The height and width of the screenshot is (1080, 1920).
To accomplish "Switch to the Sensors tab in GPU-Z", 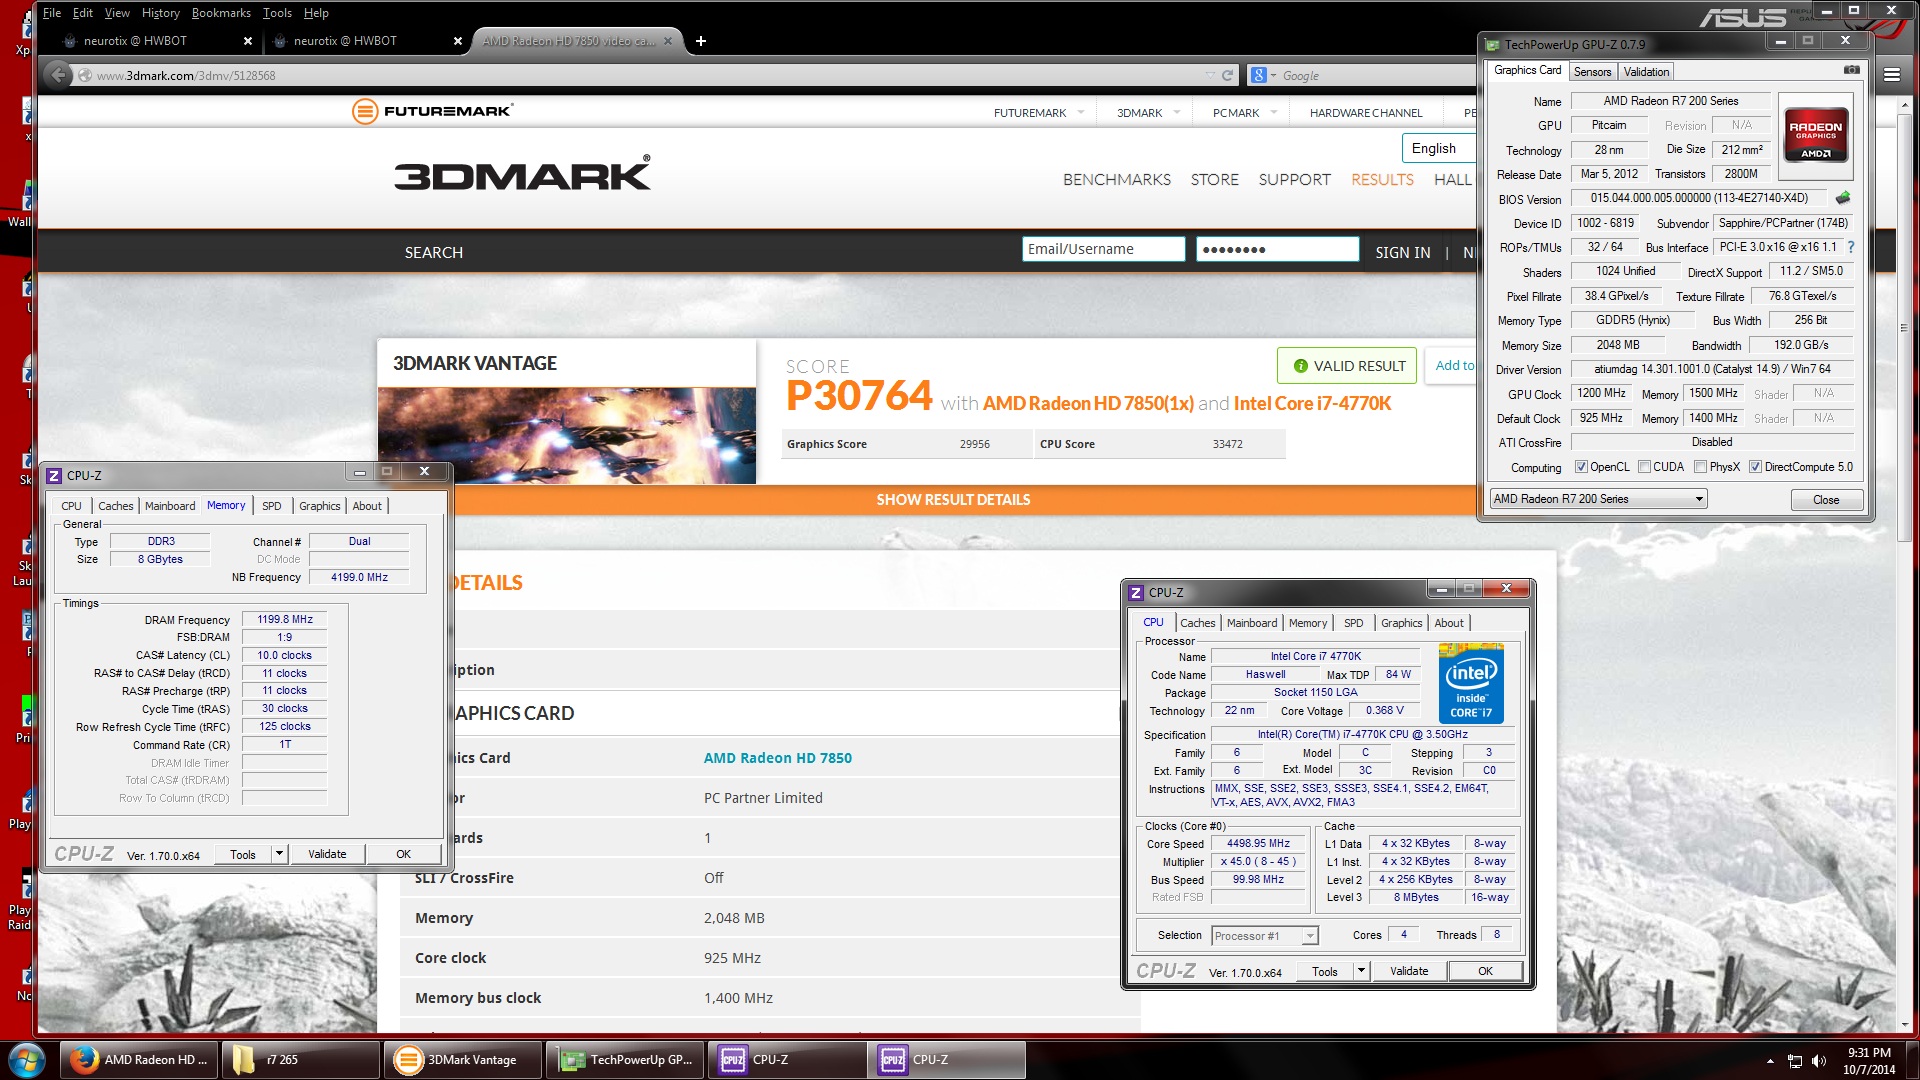I will coord(1592,72).
